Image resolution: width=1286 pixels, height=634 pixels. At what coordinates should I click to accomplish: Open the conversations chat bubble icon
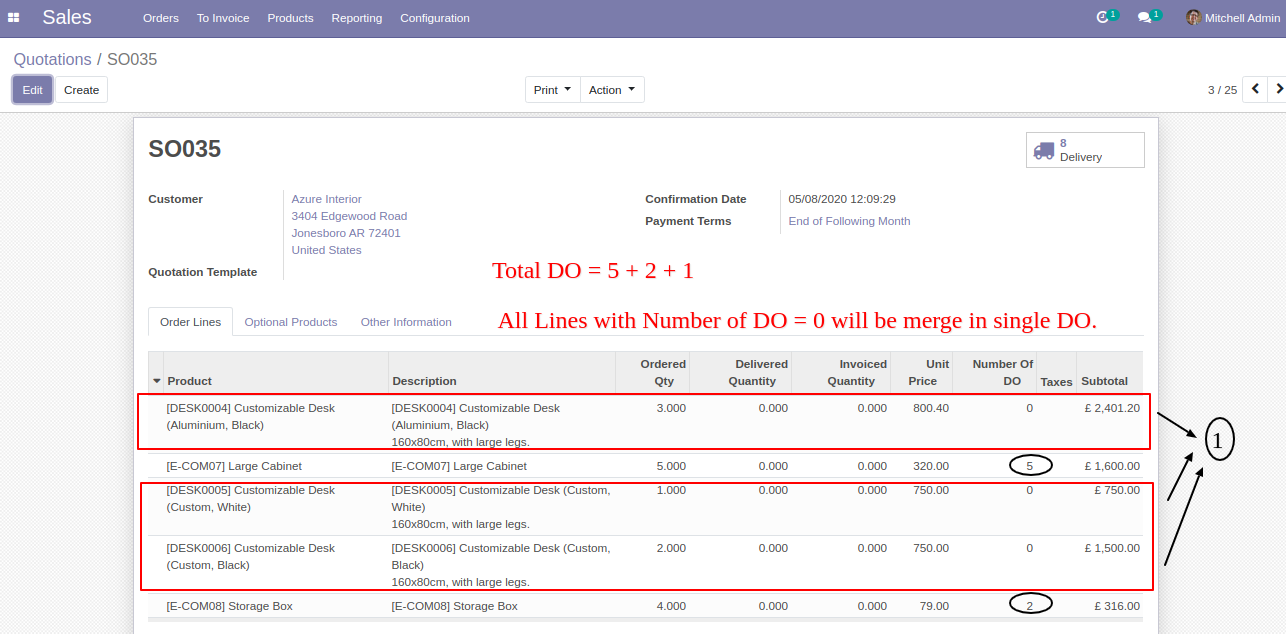click(1145, 18)
